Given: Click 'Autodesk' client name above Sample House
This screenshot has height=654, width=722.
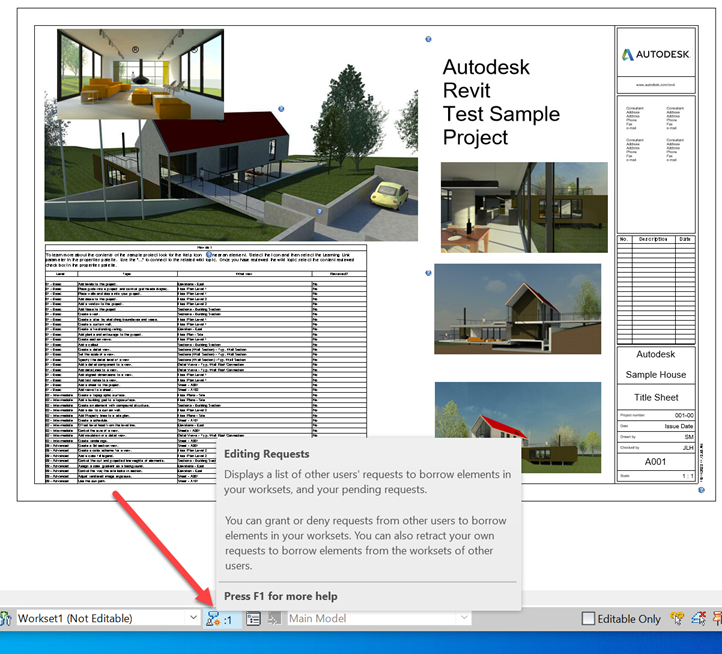Looking at the screenshot, I should (x=656, y=354).
